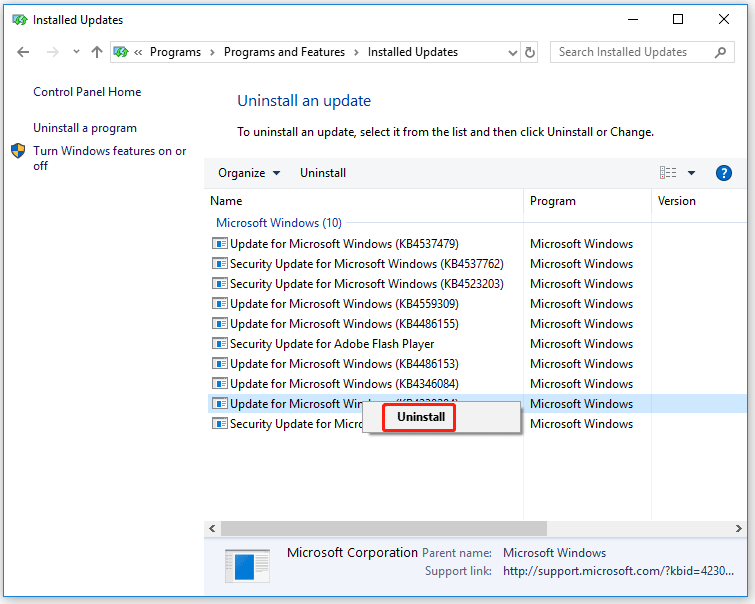Maximize the Installed Updates window

pos(678,19)
